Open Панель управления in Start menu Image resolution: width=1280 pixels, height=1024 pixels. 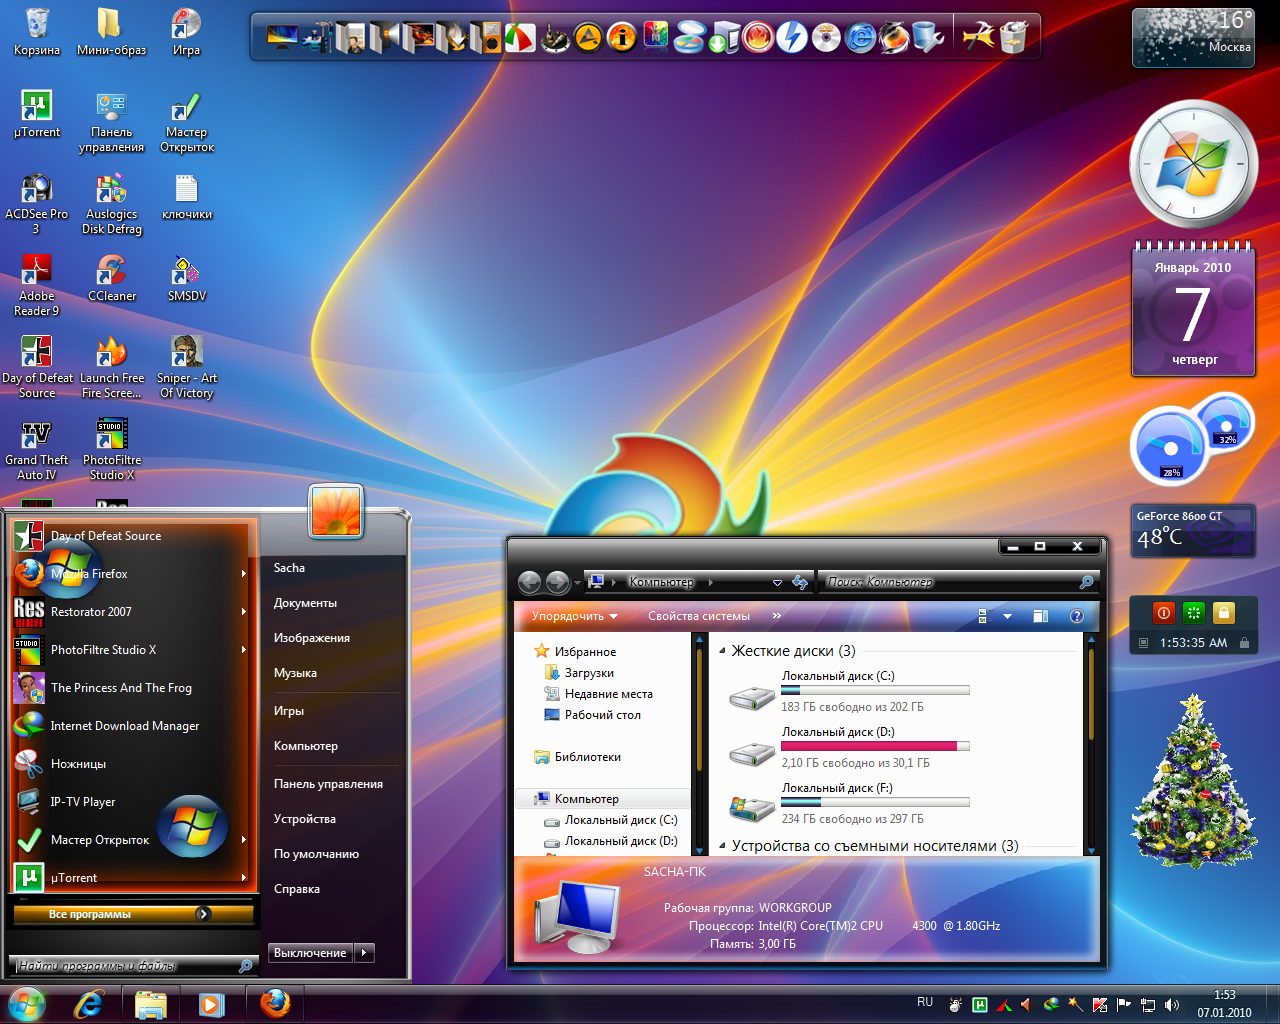[x=328, y=784]
